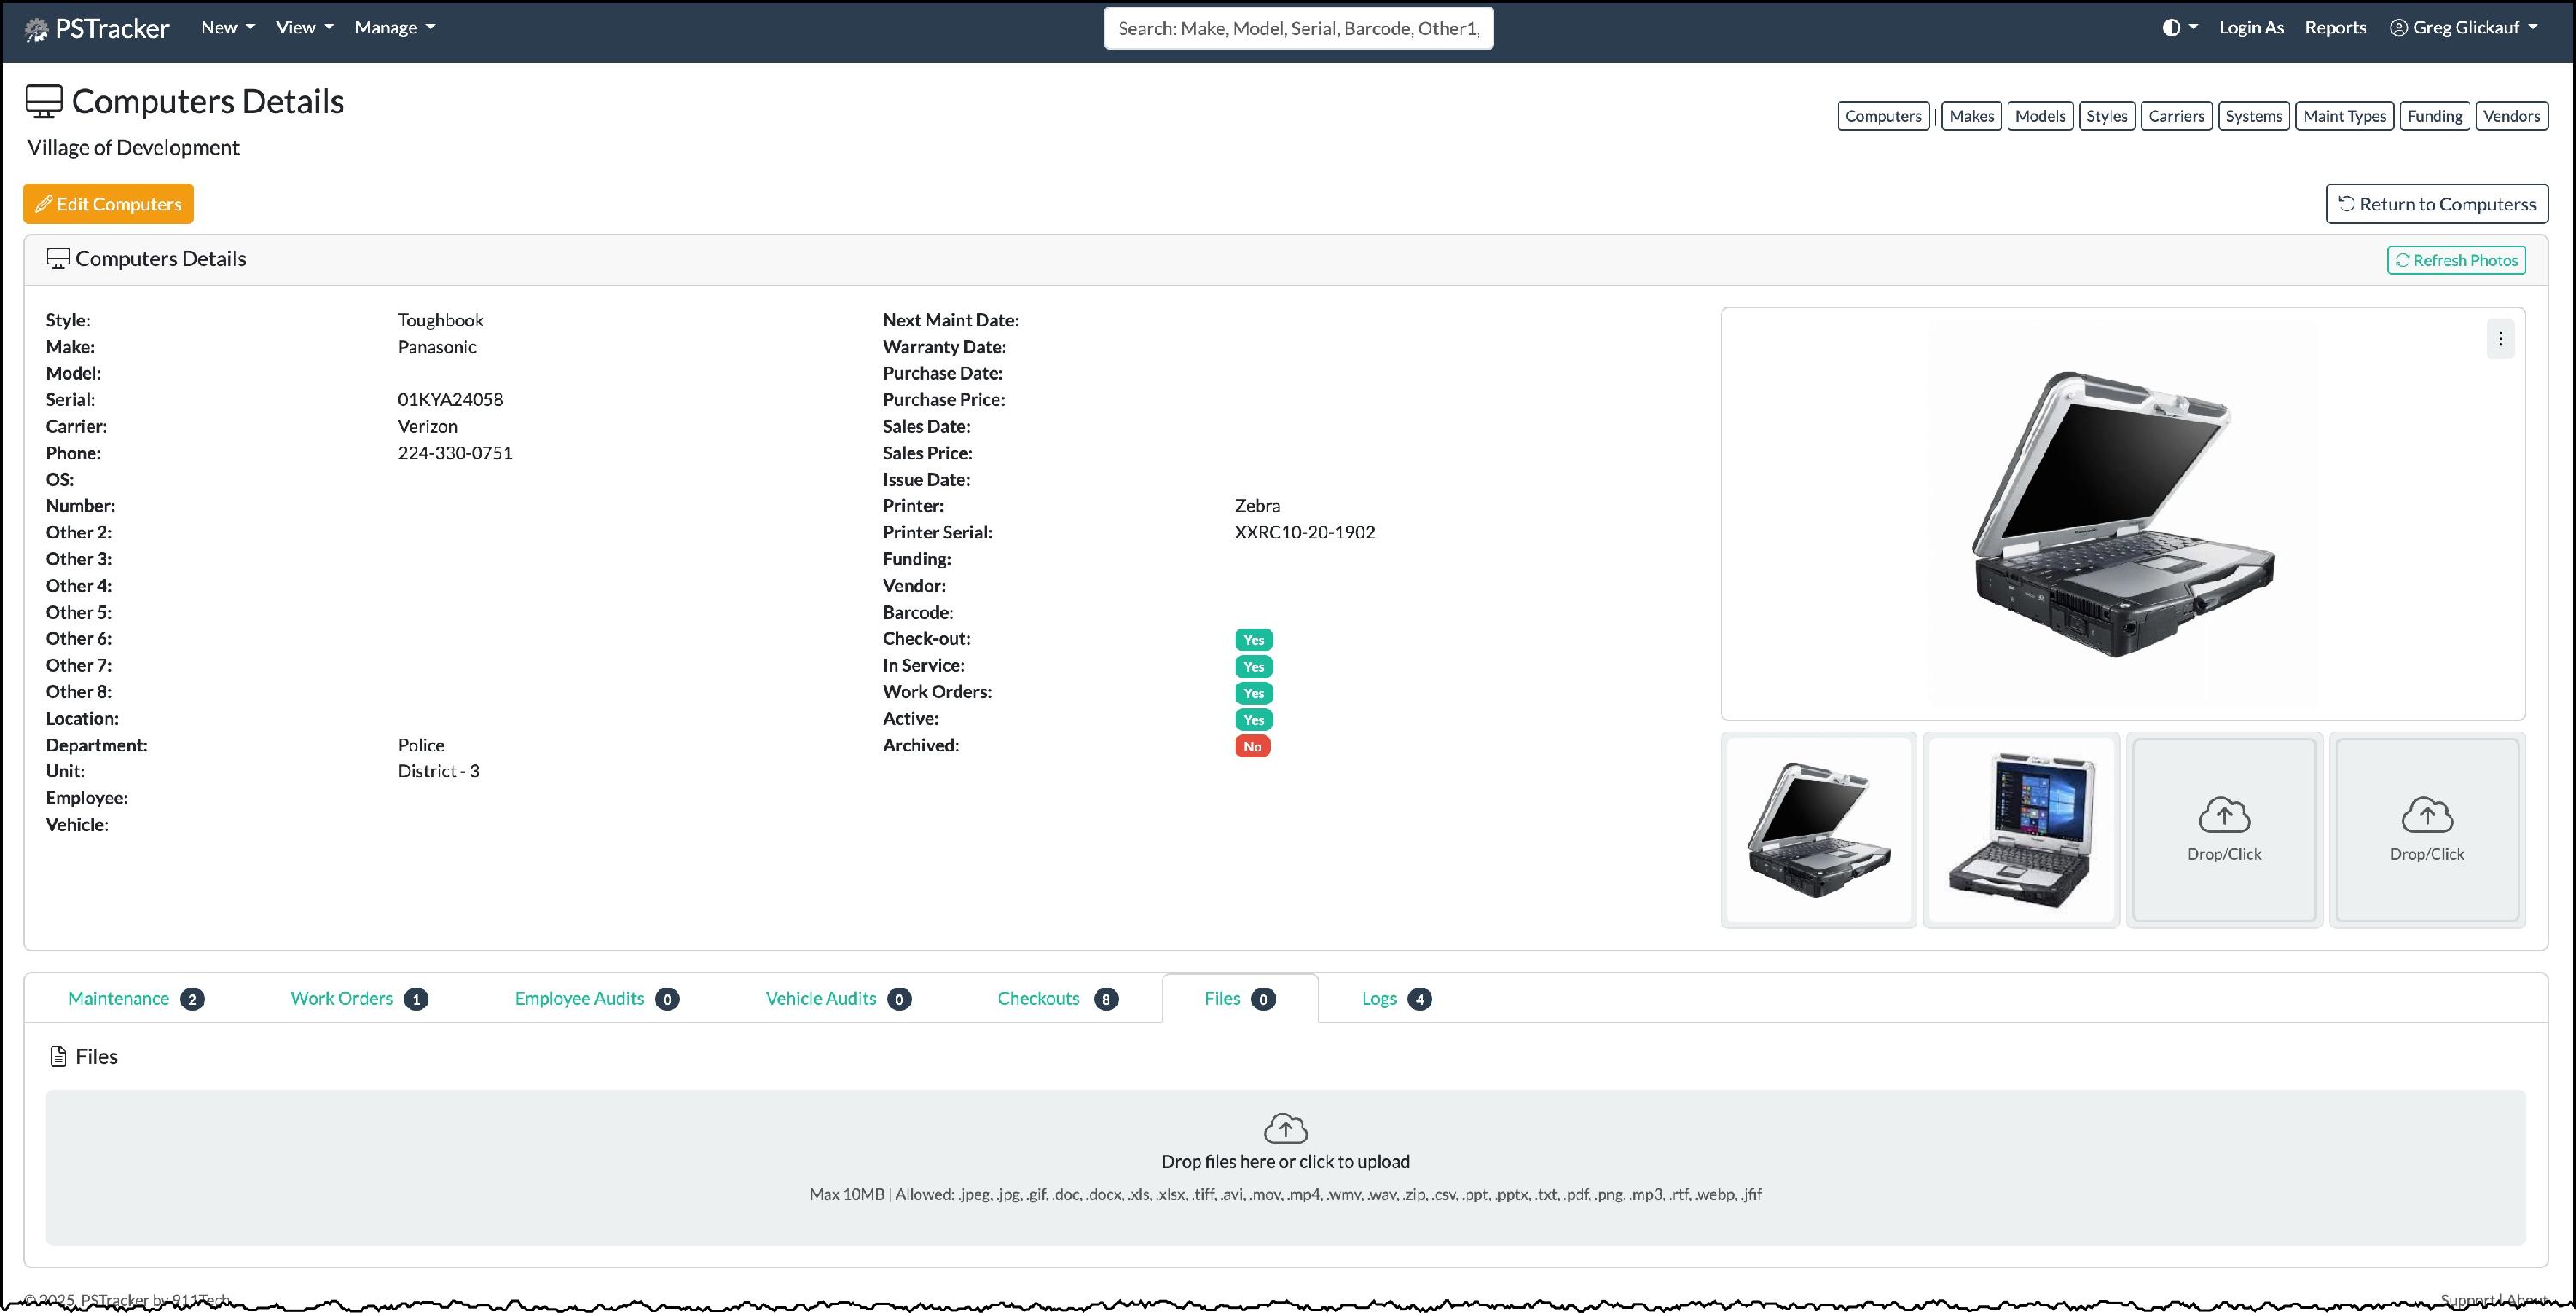Click the Refresh Photos button

pyautogui.click(x=2455, y=260)
